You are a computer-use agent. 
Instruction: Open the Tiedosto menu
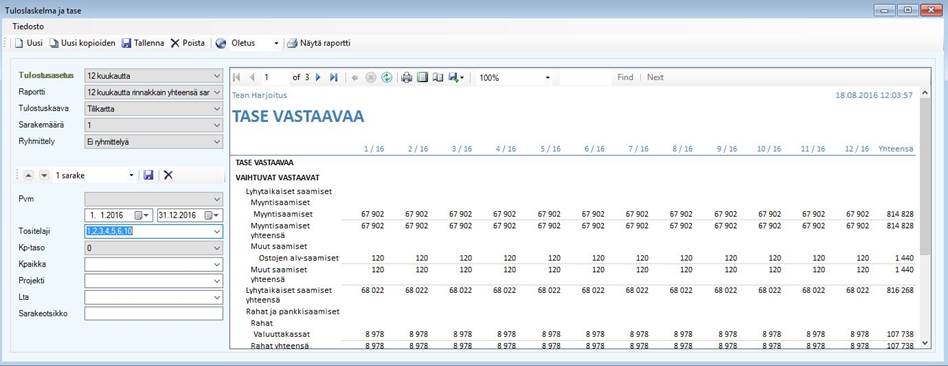28,27
